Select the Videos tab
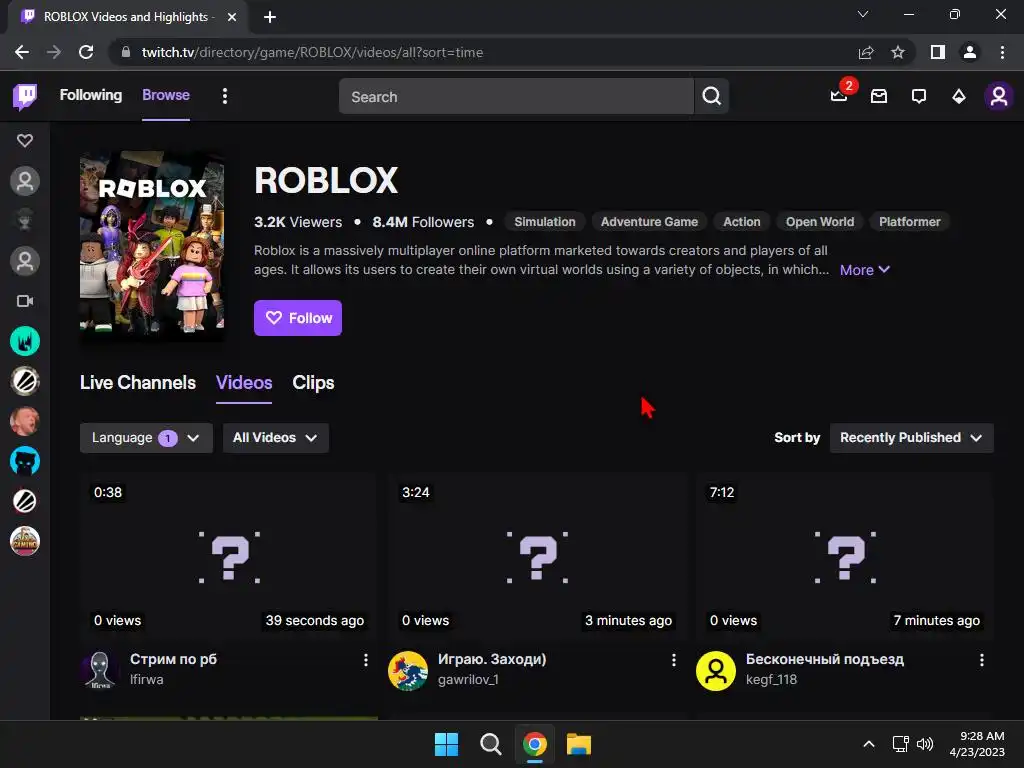Screen dimensions: 1024x768 (x=244, y=383)
